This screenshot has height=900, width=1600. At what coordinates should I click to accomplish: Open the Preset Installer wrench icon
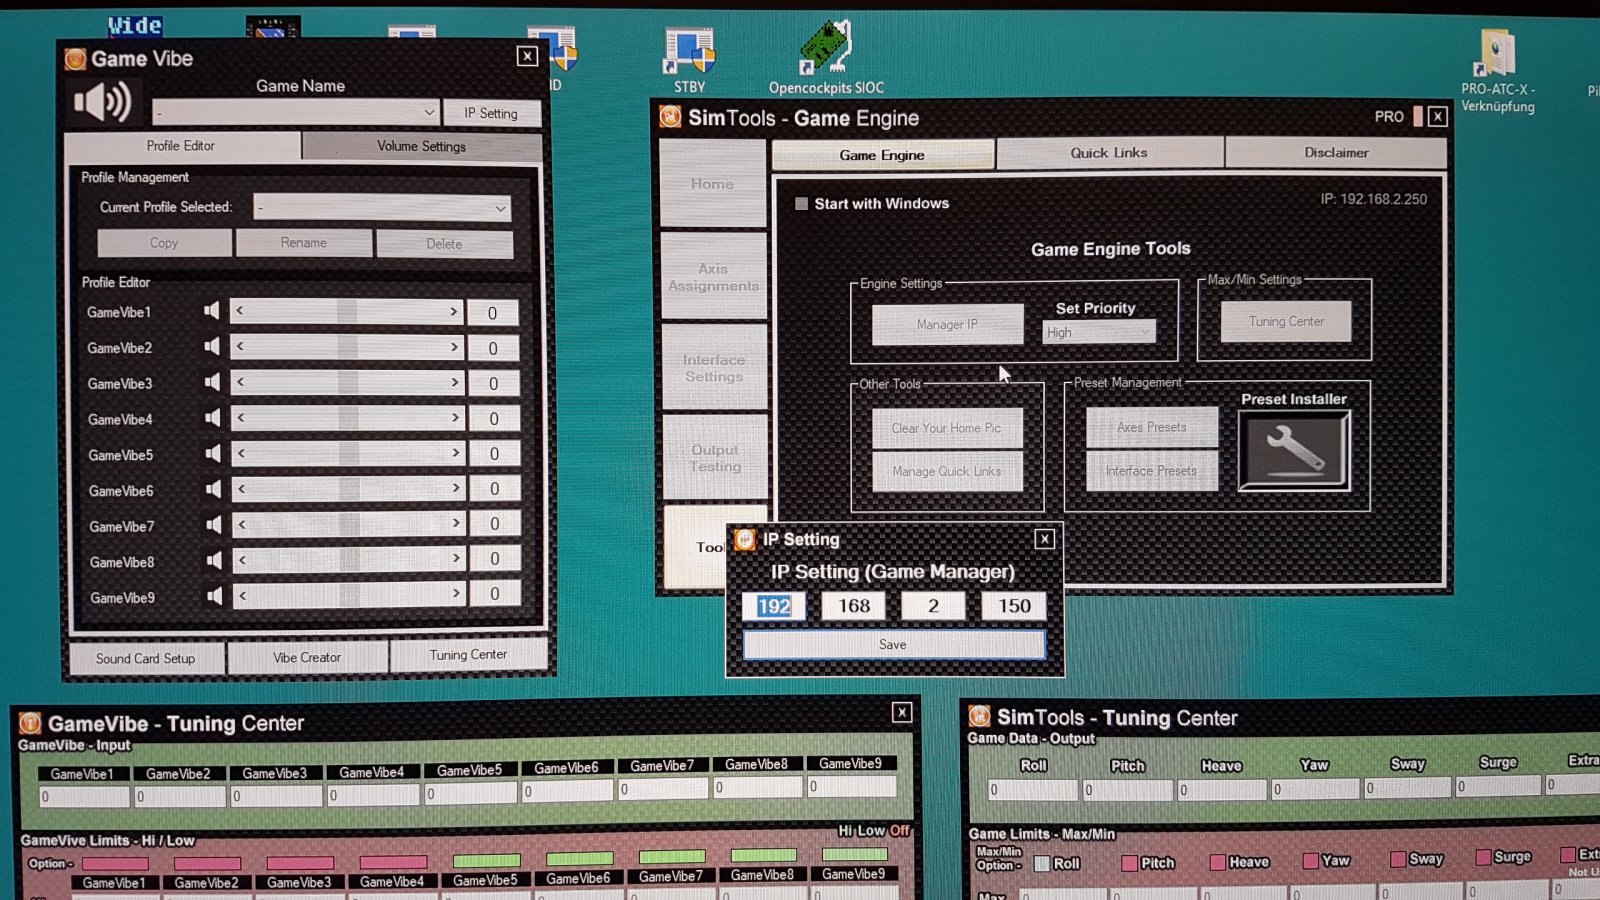[x=1294, y=451]
